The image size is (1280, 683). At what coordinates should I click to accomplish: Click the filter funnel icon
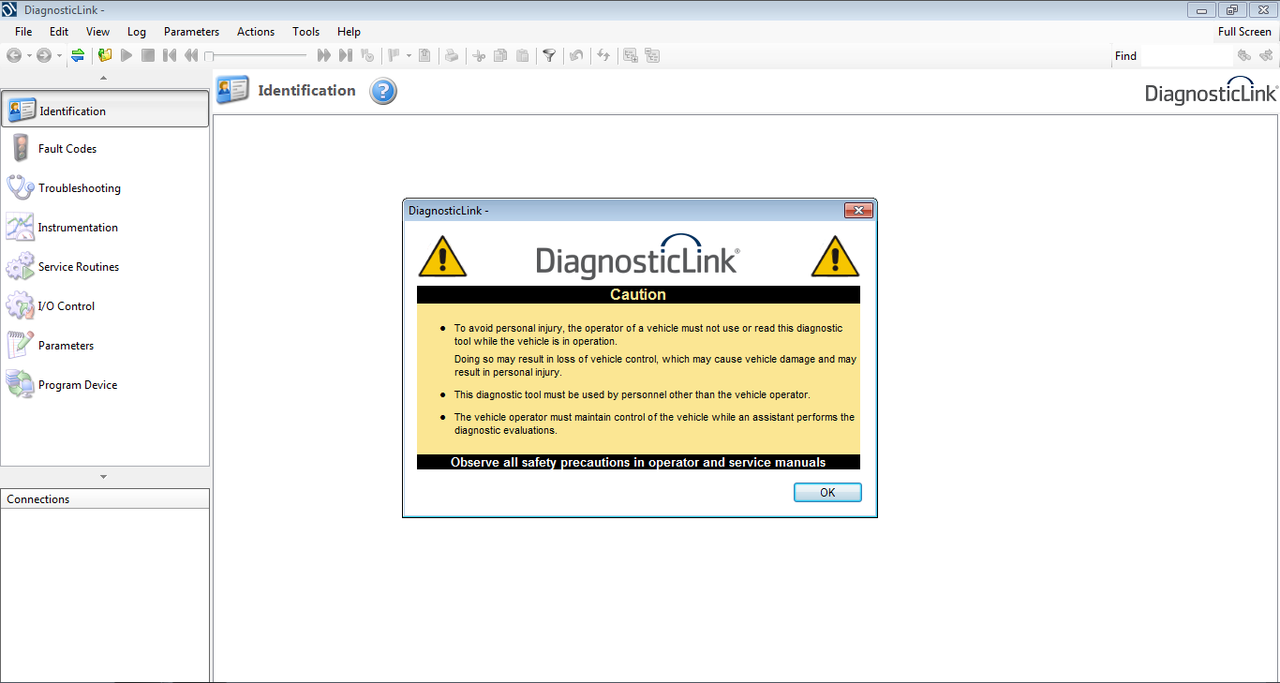(549, 56)
